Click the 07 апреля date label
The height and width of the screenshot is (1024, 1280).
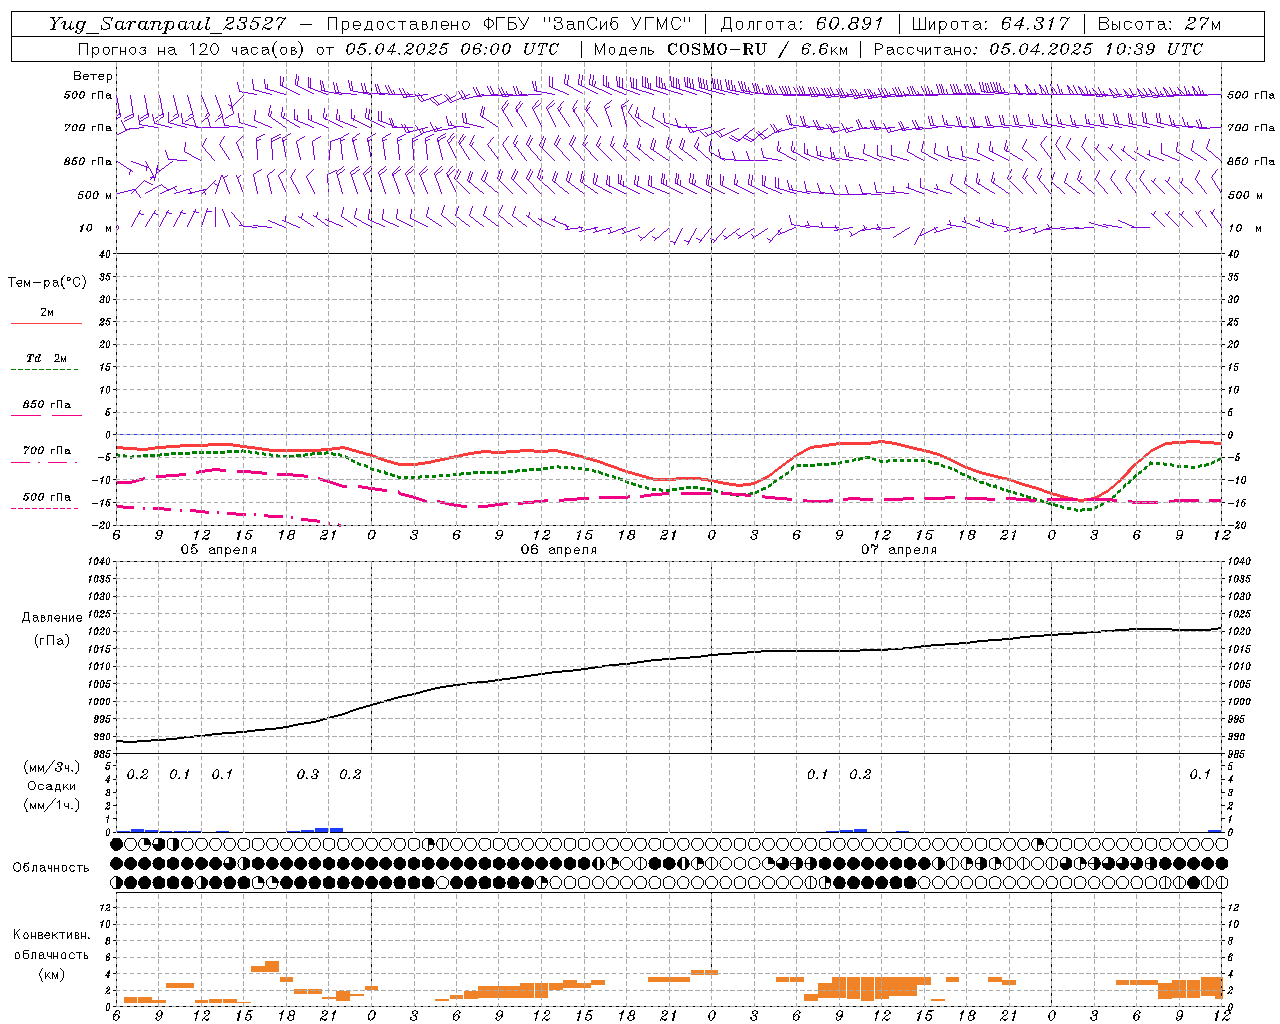[898, 550]
